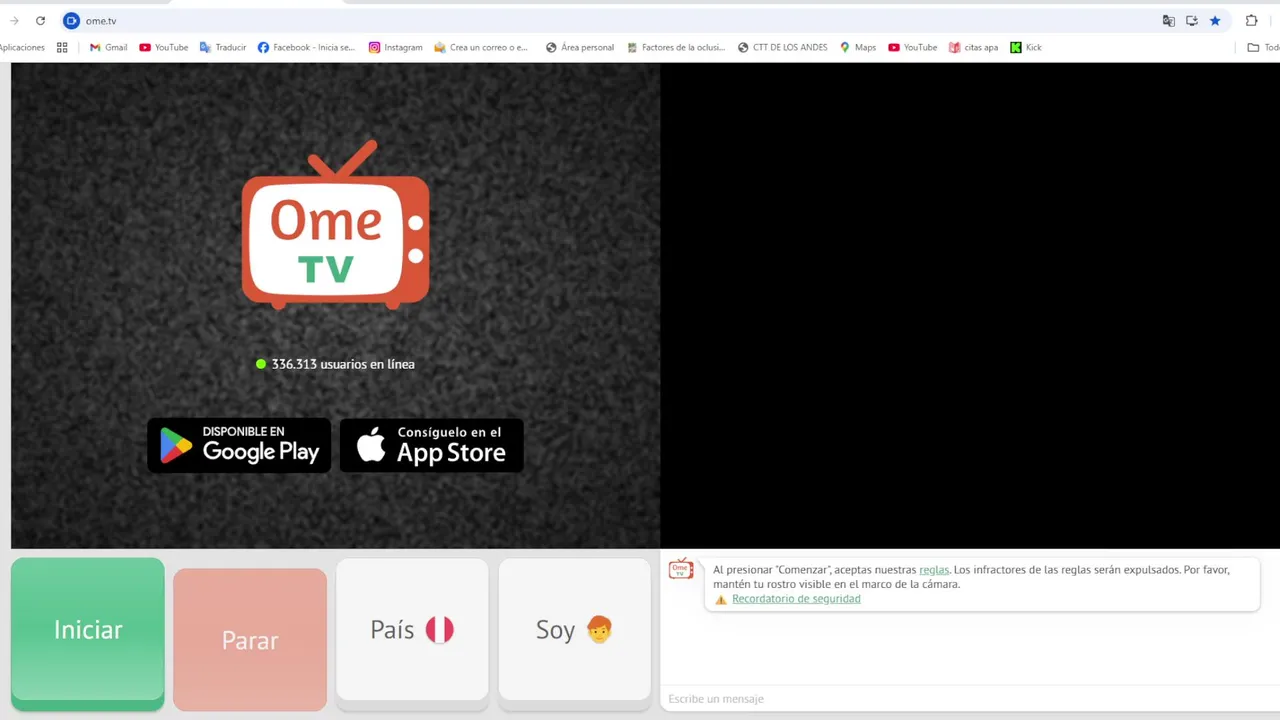
Task: Click the browser forward arrow
Action: point(14,20)
